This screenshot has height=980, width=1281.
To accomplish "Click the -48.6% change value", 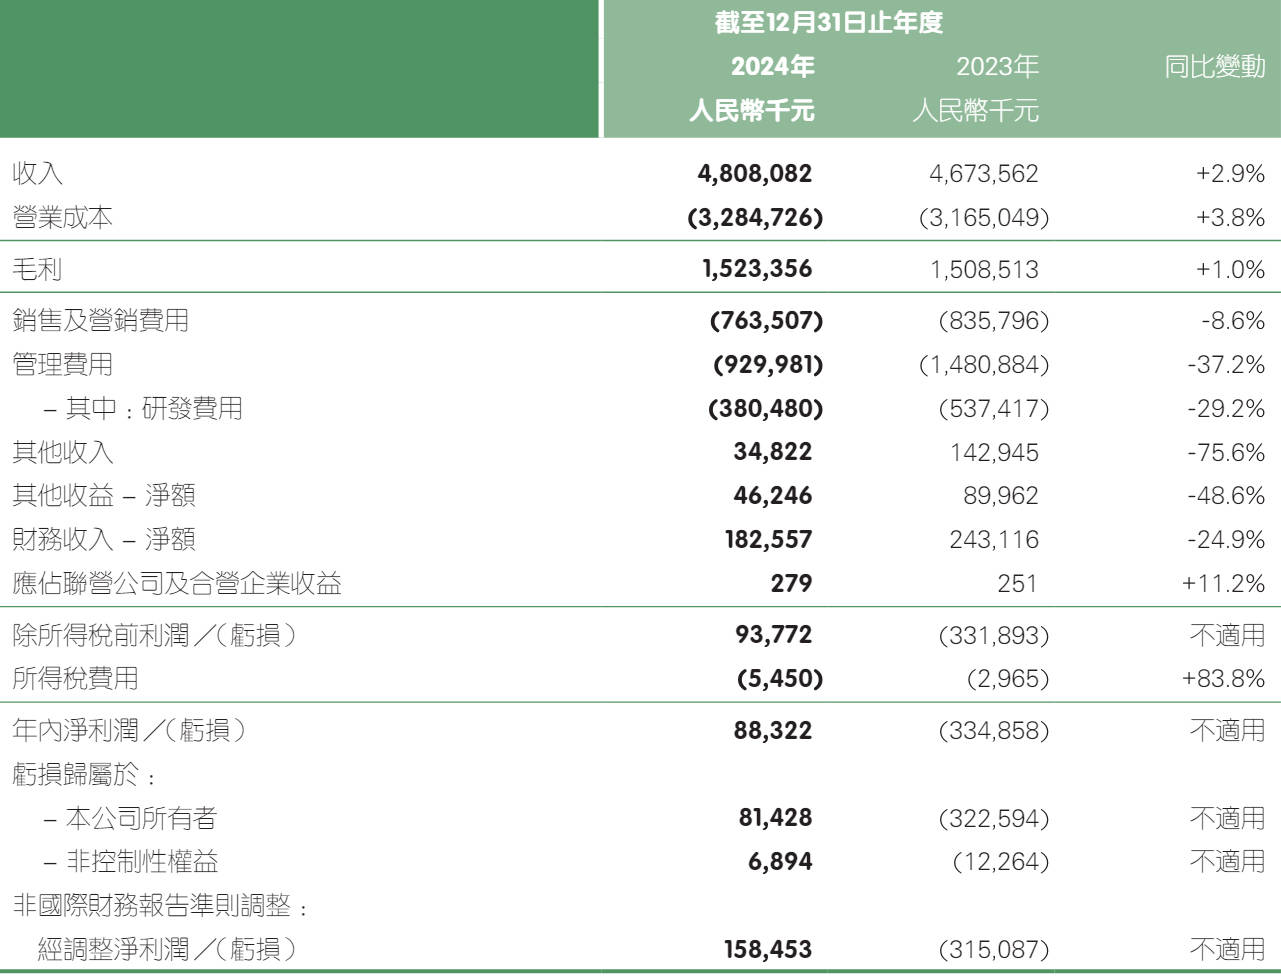I will pos(1226,495).
